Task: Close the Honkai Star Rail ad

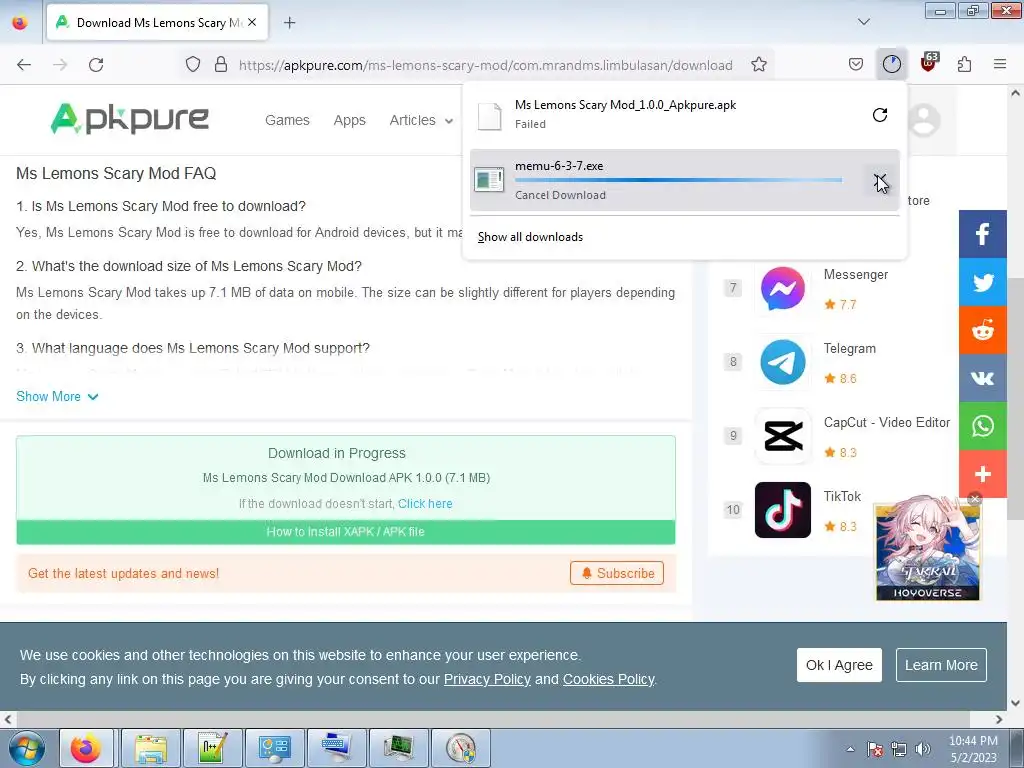Action: [974, 499]
